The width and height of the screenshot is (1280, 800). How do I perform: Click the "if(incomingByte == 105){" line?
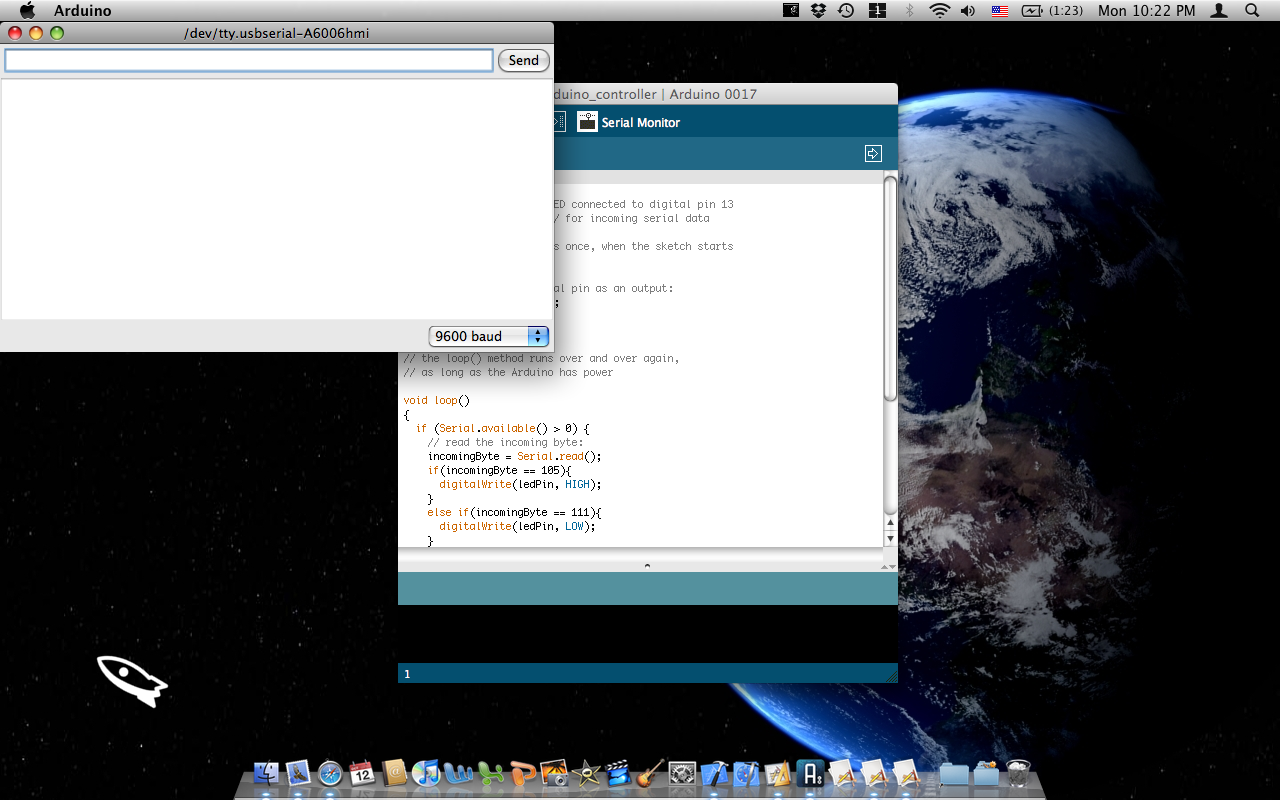tap(500, 470)
